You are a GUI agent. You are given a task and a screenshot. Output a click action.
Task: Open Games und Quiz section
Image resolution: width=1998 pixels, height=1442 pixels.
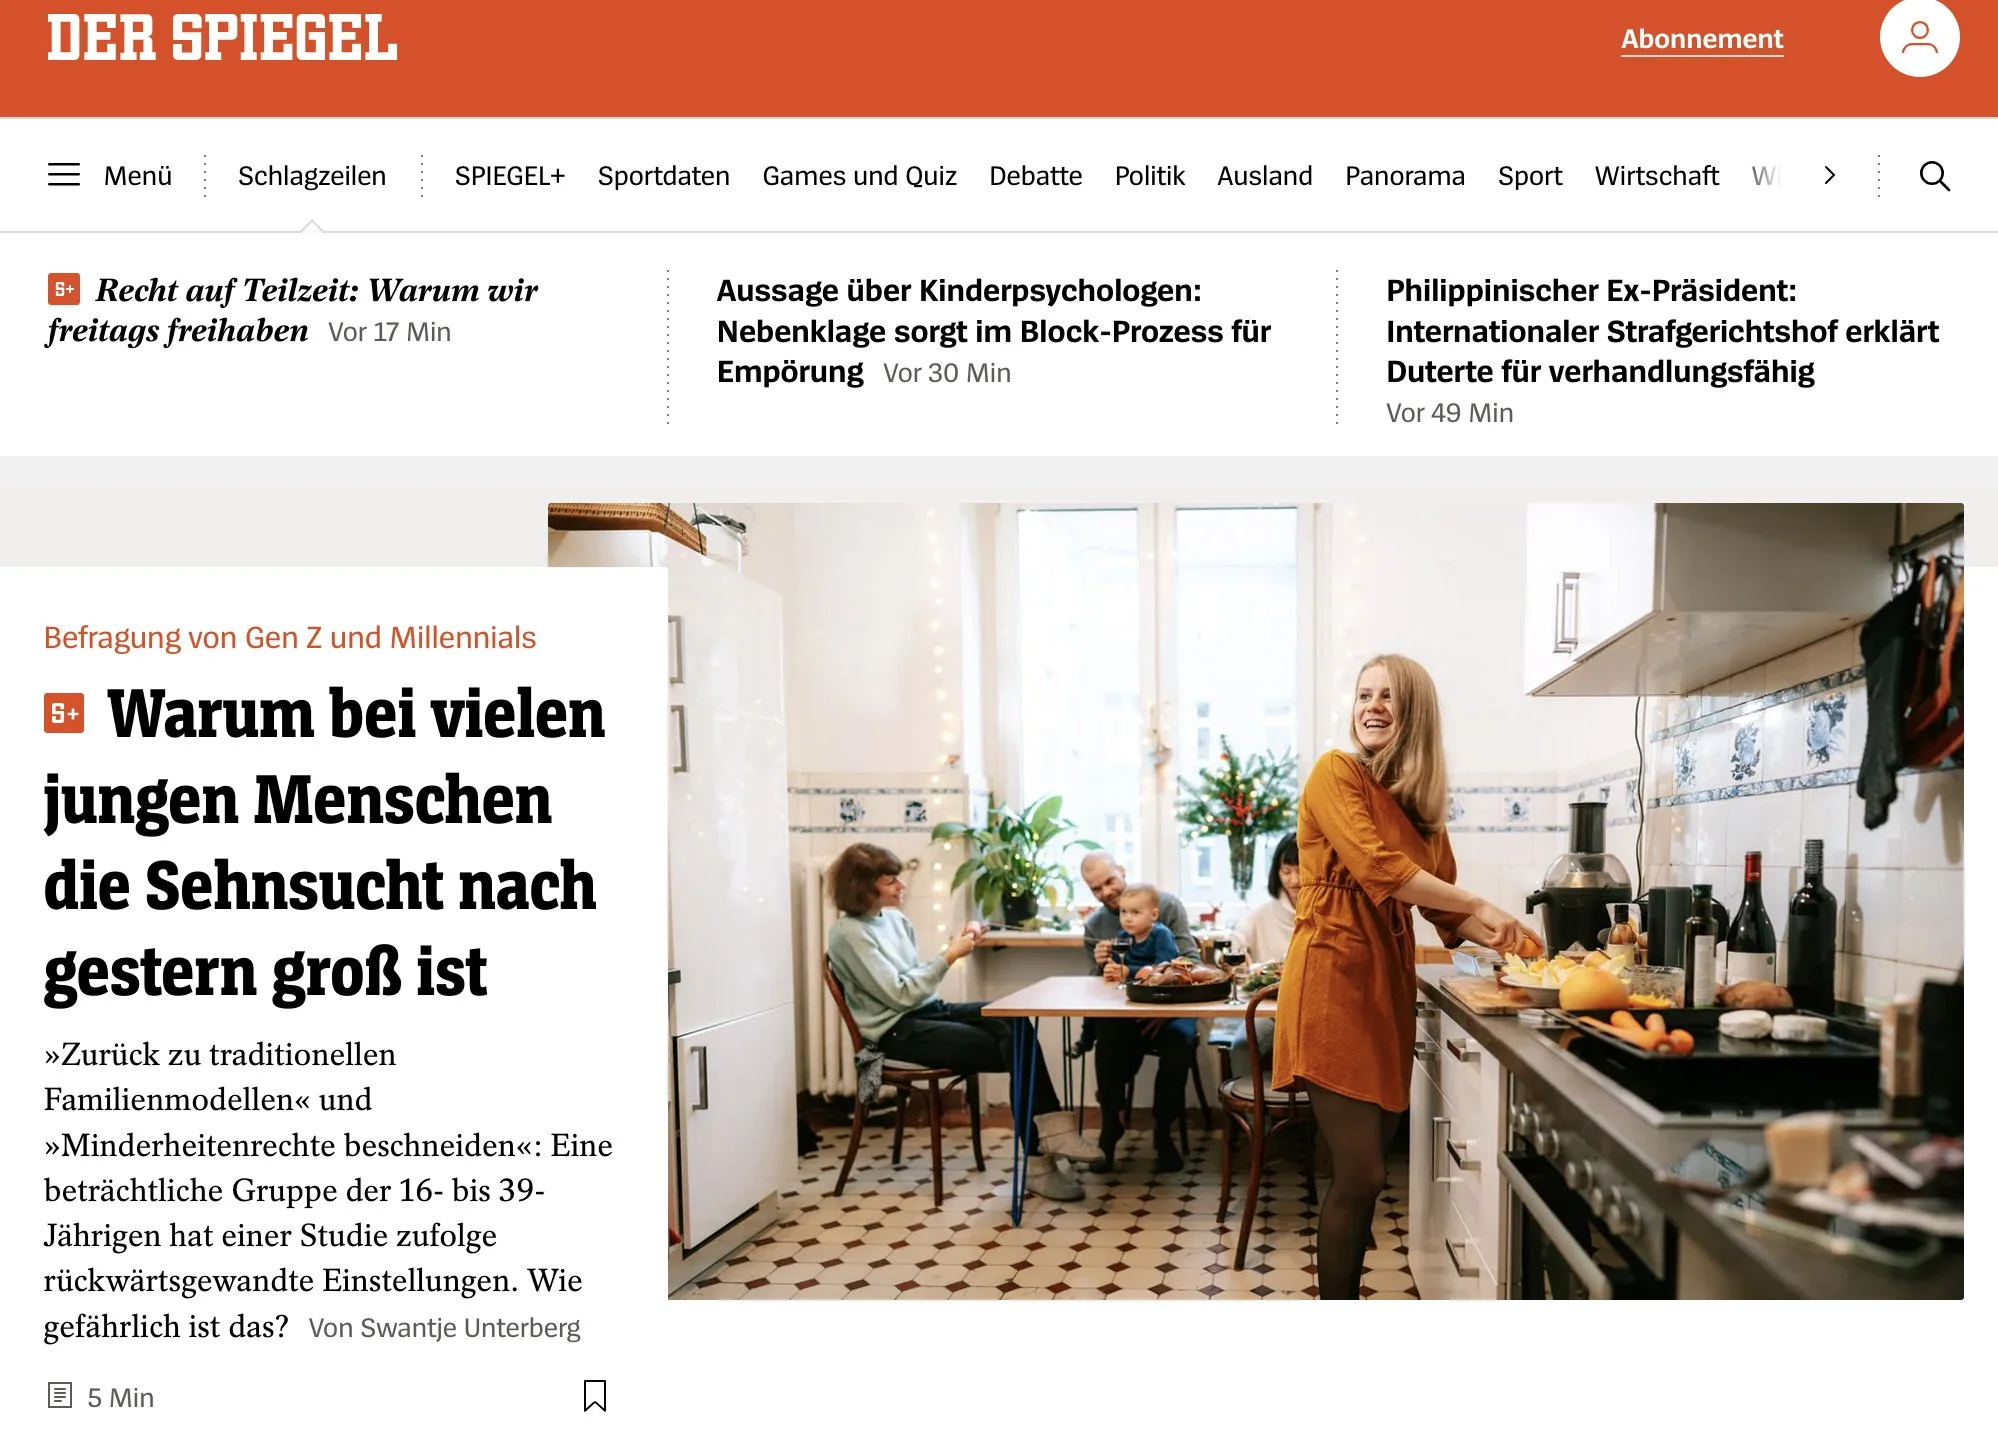tap(860, 176)
